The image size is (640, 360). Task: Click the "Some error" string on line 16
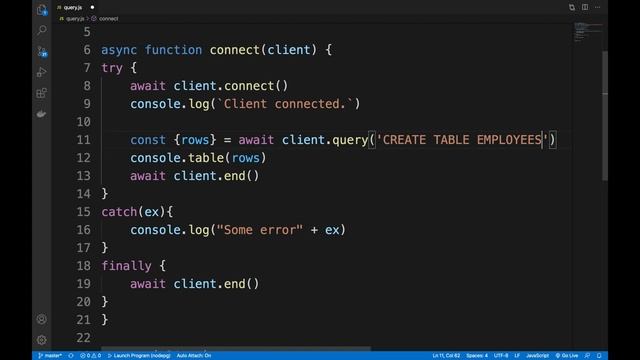[260, 229]
